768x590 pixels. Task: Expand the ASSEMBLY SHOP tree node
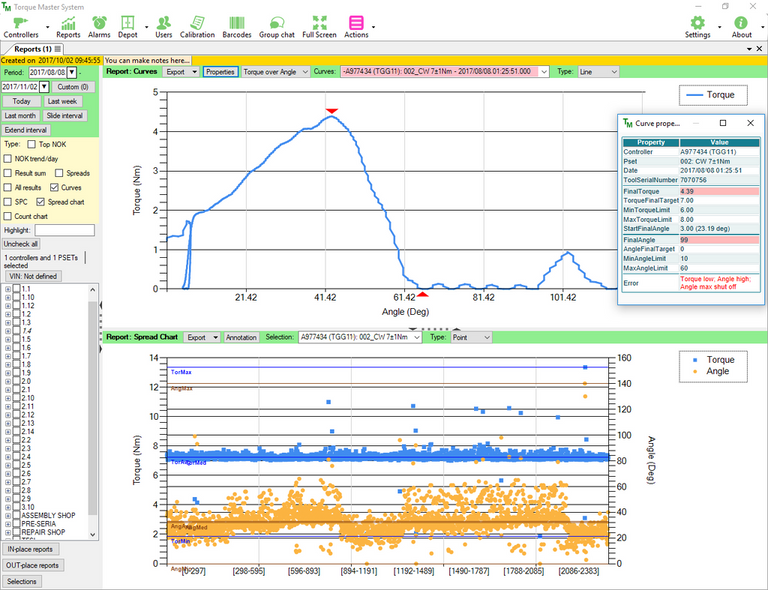click(x=8, y=515)
